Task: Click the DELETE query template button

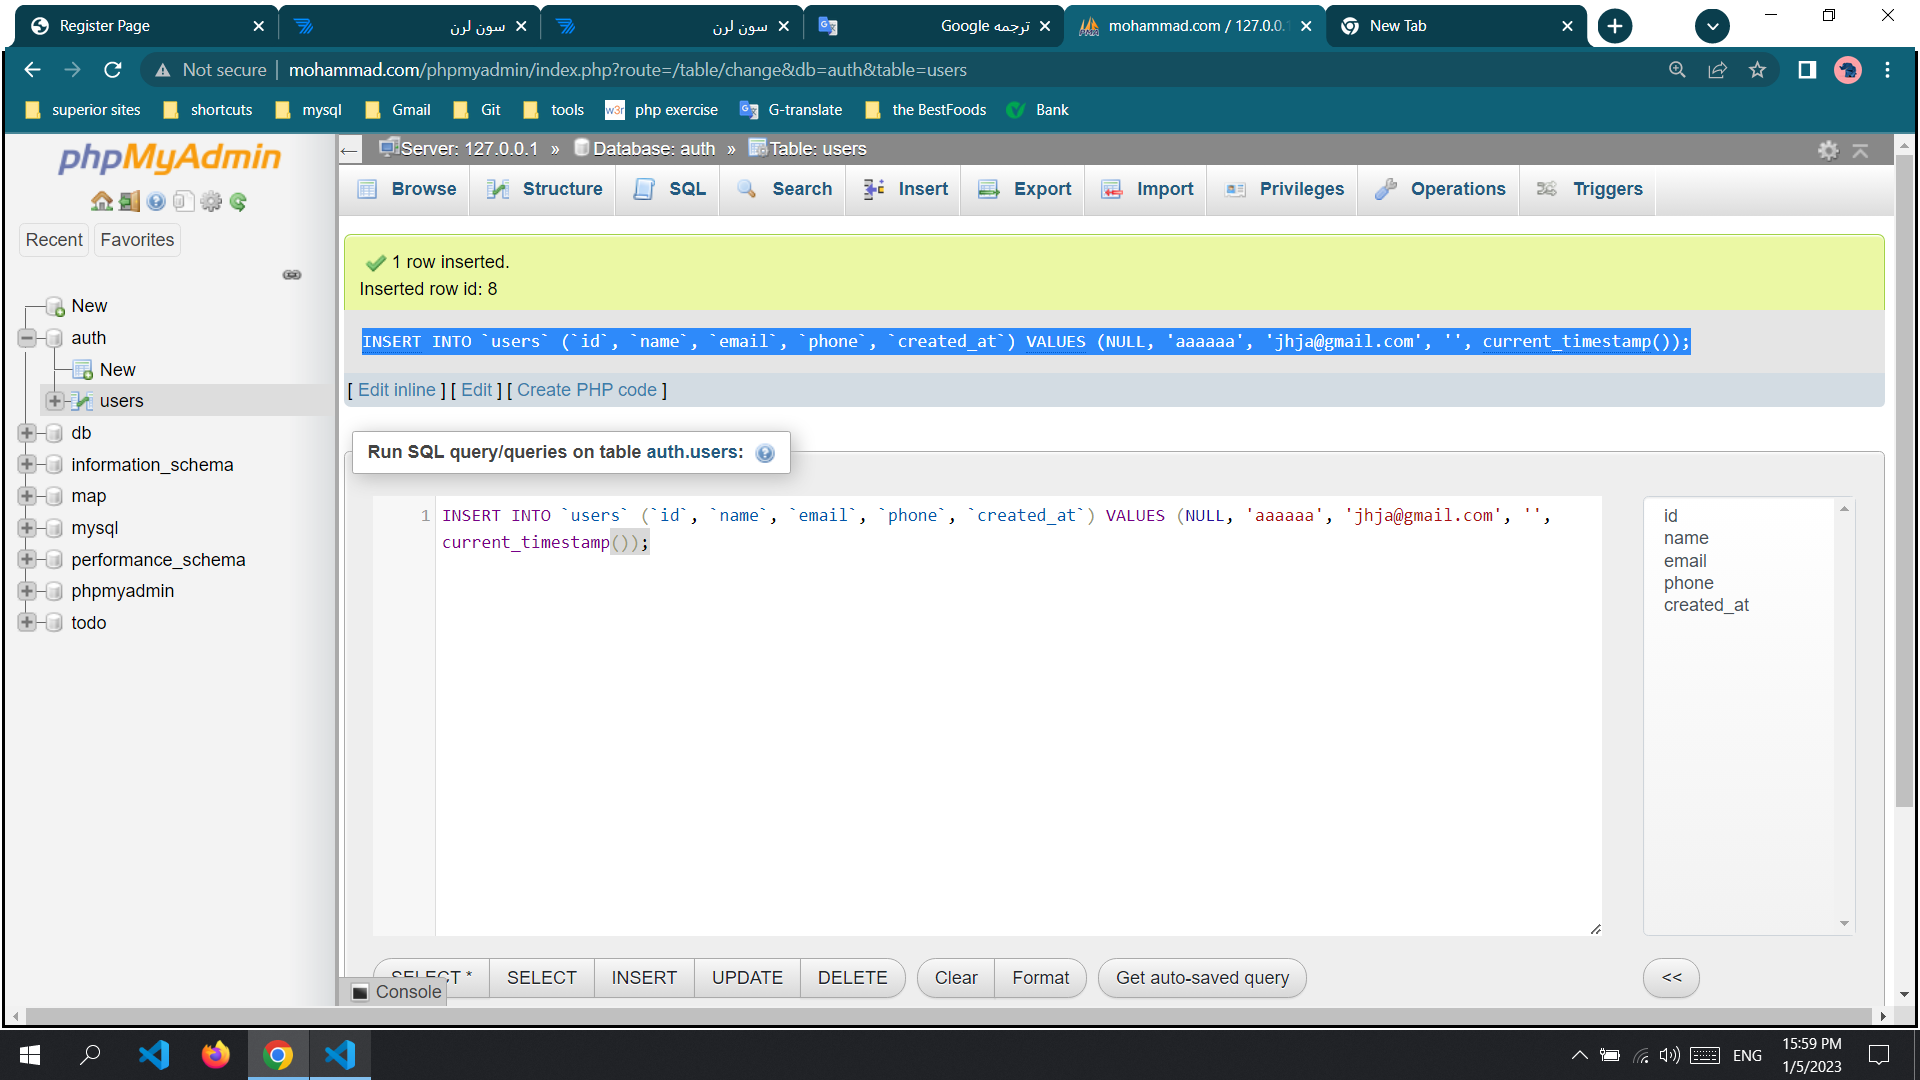Action: [x=852, y=978]
